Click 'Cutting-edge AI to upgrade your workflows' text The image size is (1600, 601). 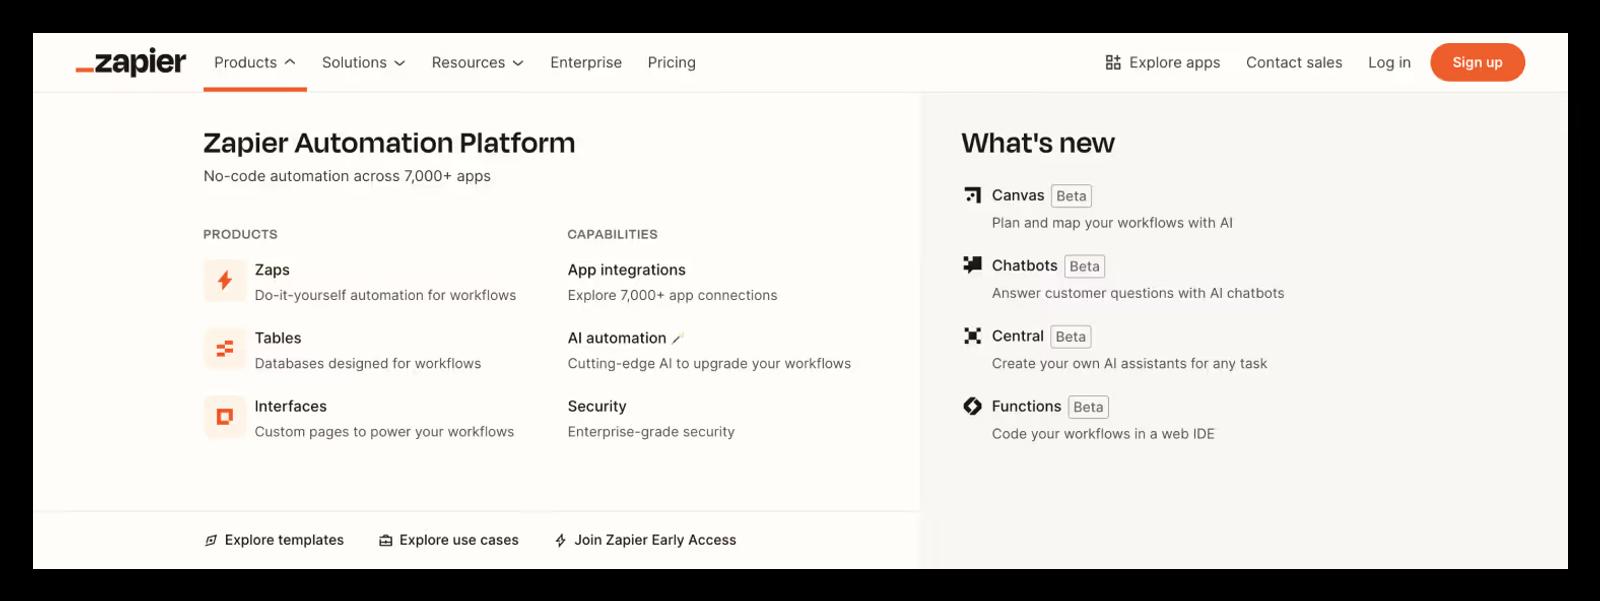click(710, 363)
